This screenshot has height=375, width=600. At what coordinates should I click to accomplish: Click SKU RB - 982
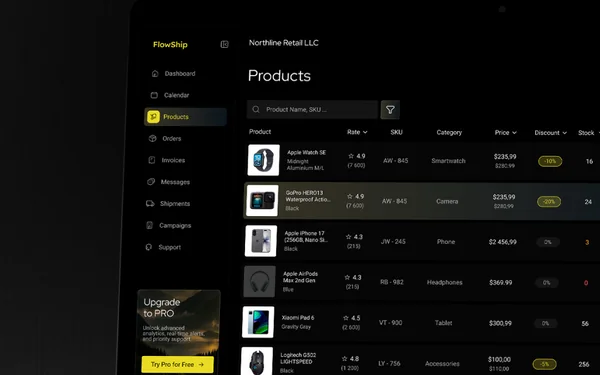pos(392,282)
